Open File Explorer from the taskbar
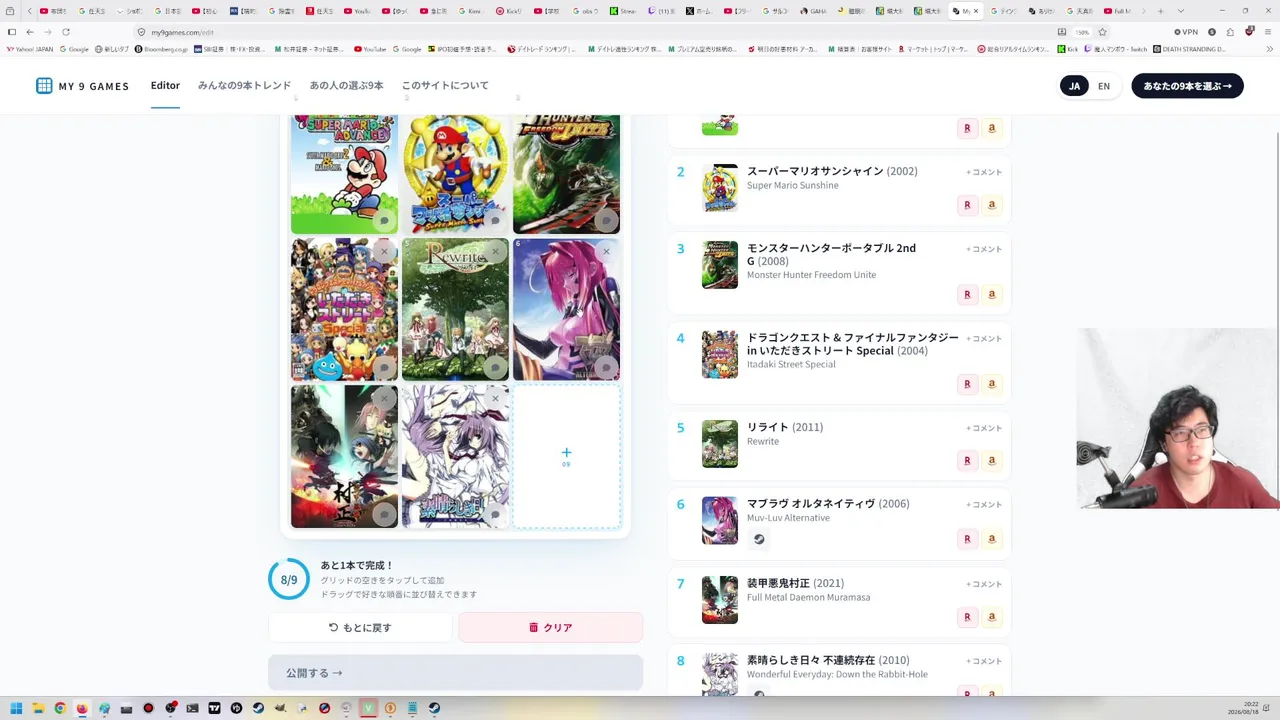Viewport: 1280px width, 720px height. coord(38,708)
